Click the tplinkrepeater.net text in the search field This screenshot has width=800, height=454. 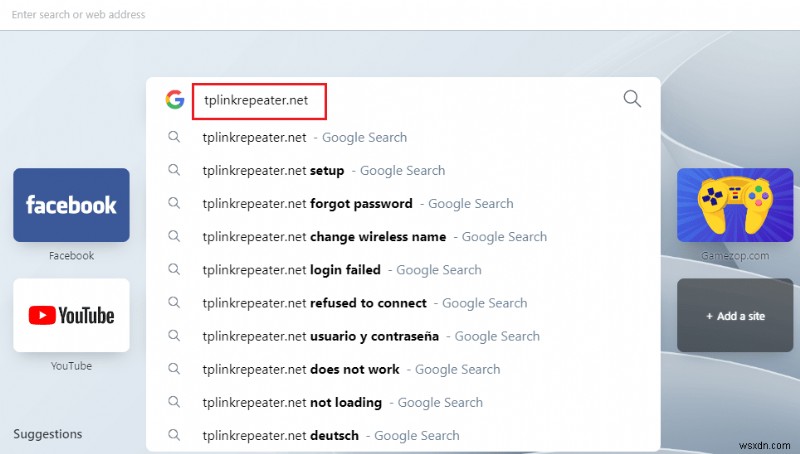coord(258,100)
